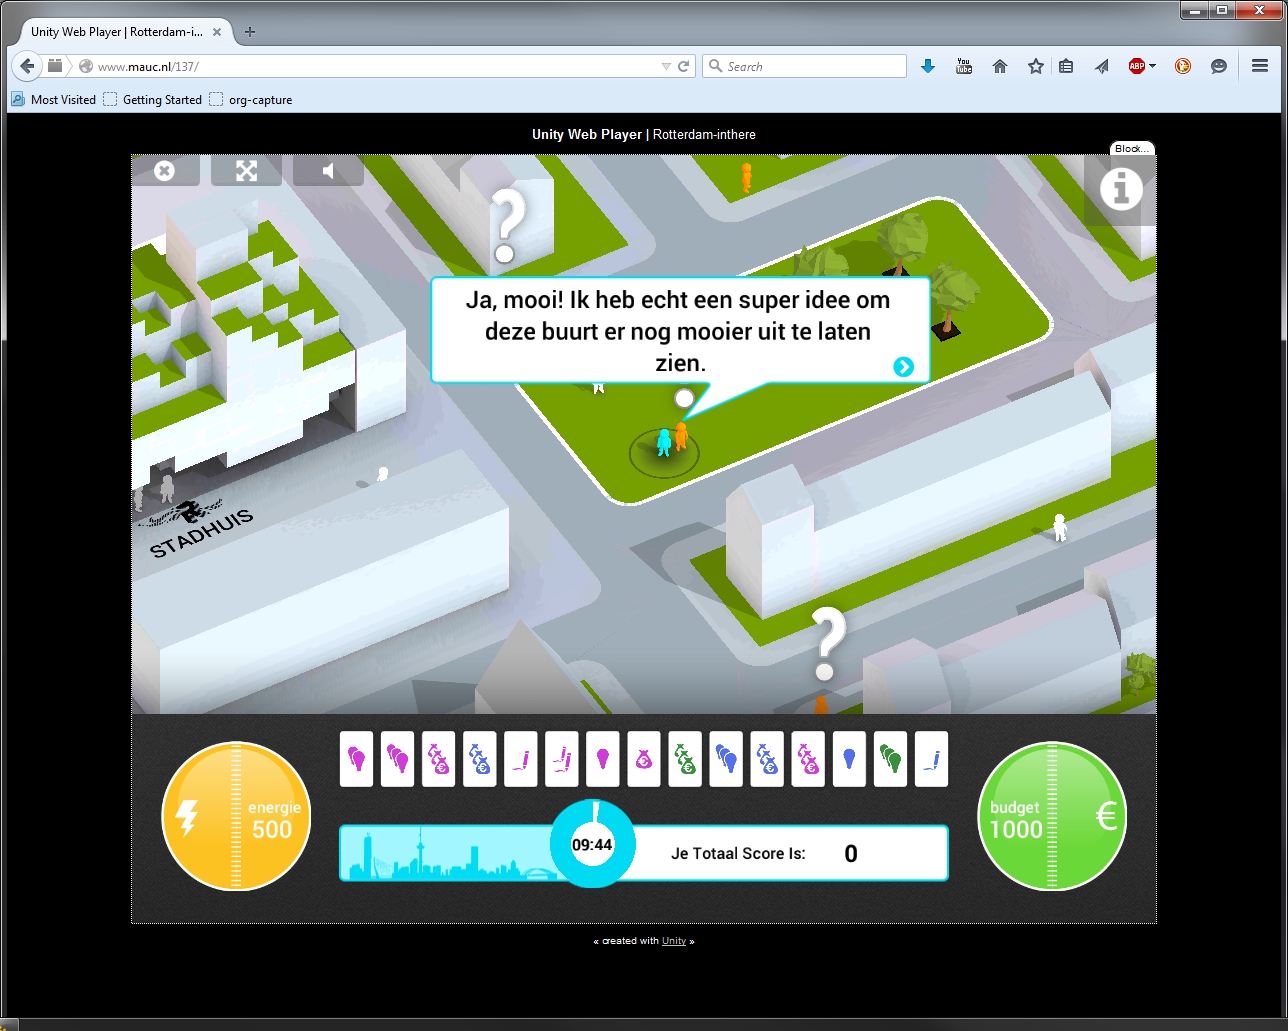Select the single magenta money bag card
Screen dimensions: 1288x1031
point(643,760)
